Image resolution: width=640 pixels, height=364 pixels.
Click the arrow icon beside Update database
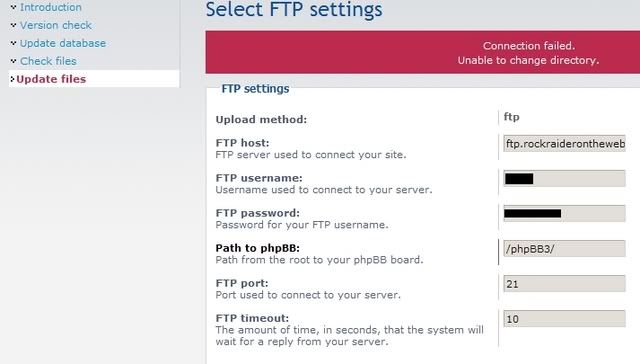coord(13,43)
